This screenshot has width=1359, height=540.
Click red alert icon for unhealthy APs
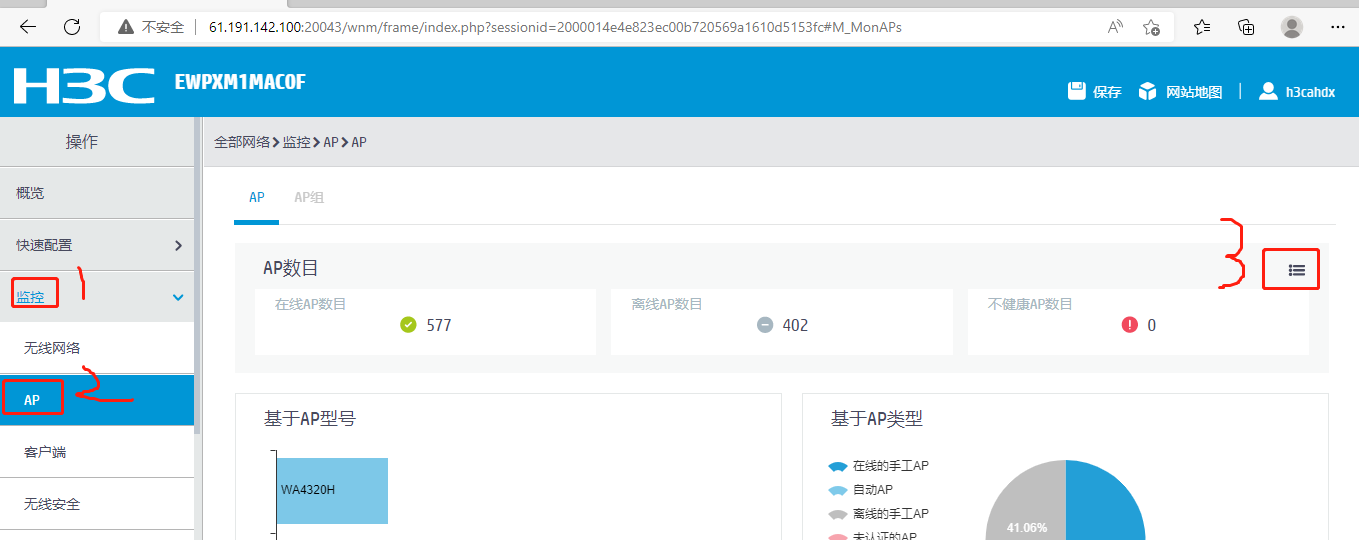1130,324
